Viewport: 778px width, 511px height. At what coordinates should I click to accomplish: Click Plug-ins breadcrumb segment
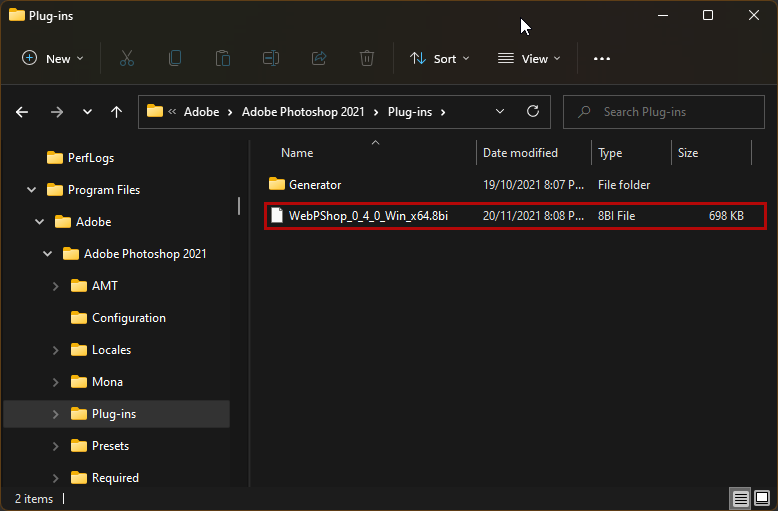[410, 112]
